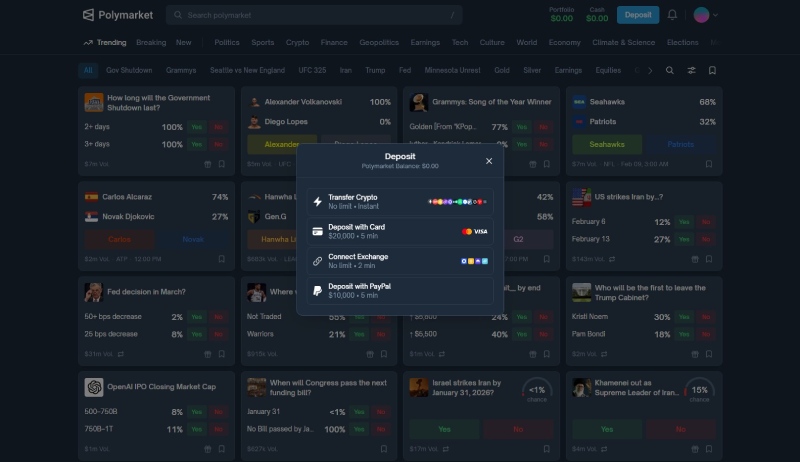The width and height of the screenshot is (800, 462).
Task: Click the bookmark icon in filter bar
Action: 712,71
